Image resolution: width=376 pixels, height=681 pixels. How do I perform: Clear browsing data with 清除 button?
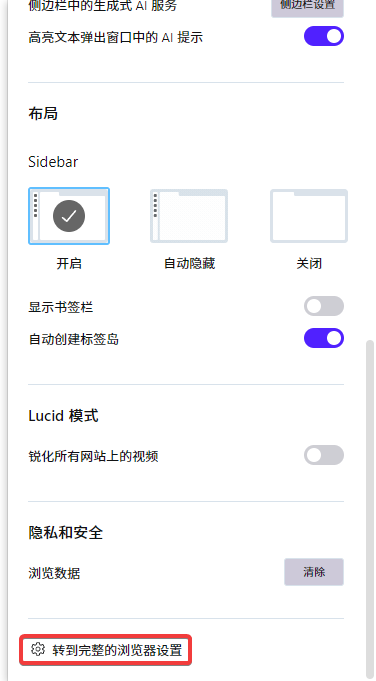pos(314,572)
